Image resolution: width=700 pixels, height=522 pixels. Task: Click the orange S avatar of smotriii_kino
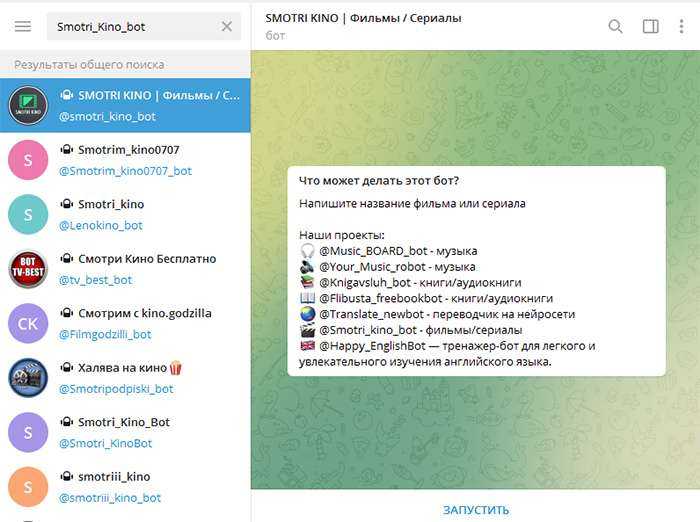click(x=28, y=487)
